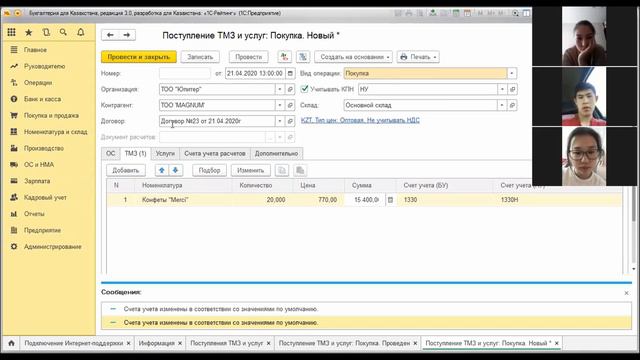The image size is (640, 360).
Task: Open the Договор record link icon
Action: [x=290, y=121]
